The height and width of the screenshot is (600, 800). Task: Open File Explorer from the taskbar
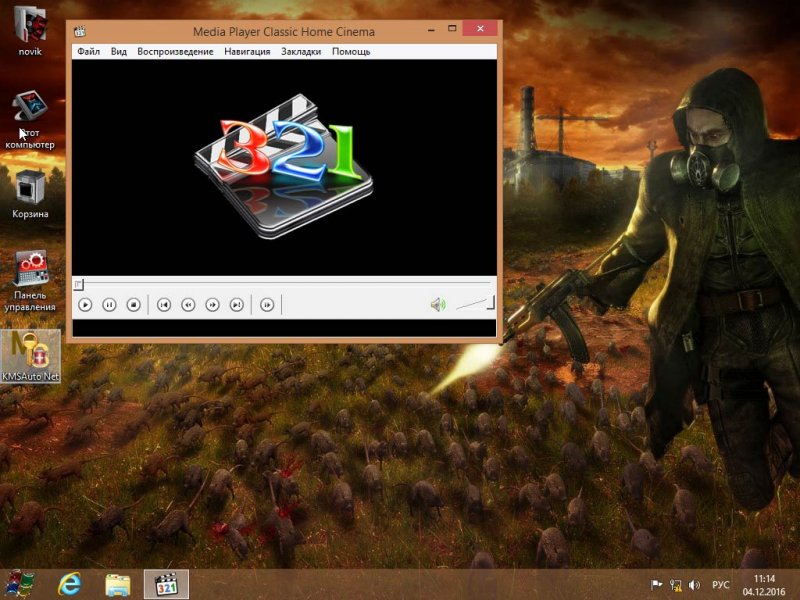[x=117, y=585]
